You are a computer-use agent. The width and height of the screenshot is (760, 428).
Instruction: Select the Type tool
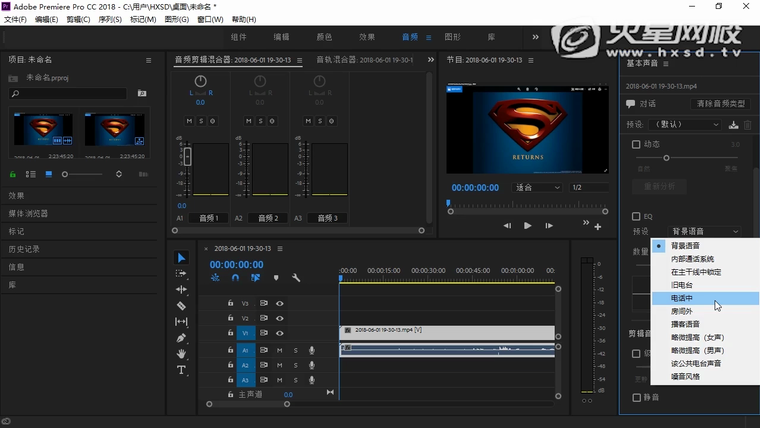coord(181,370)
